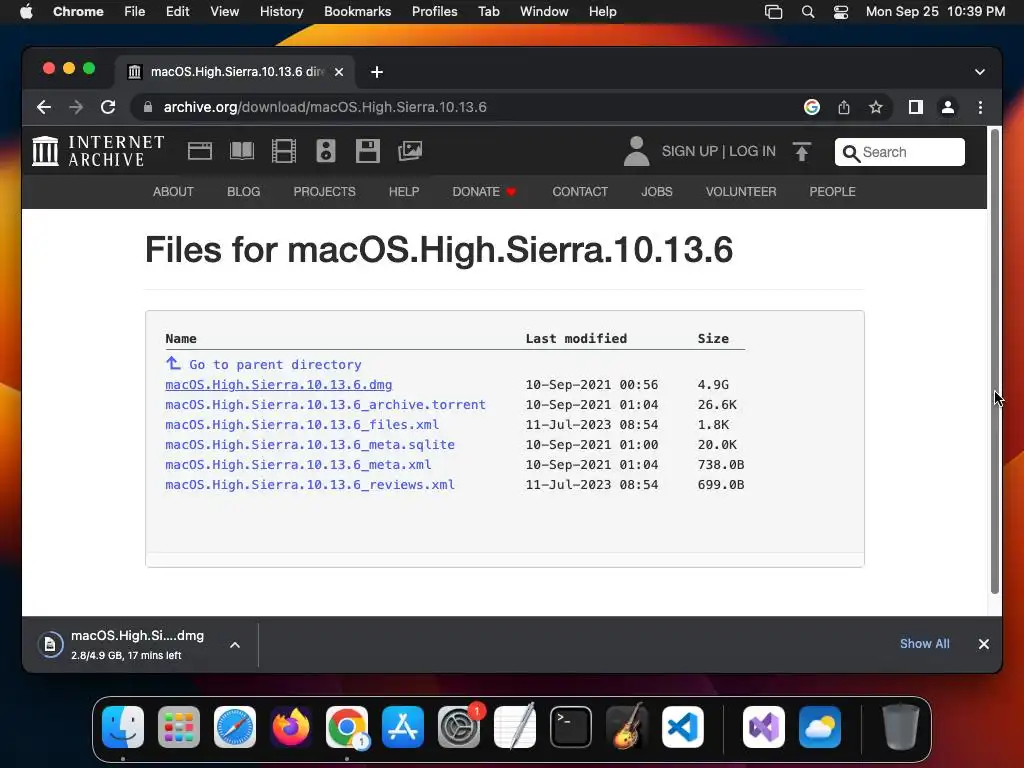Open Terminal from the Dock

pyautogui.click(x=571, y=727)
